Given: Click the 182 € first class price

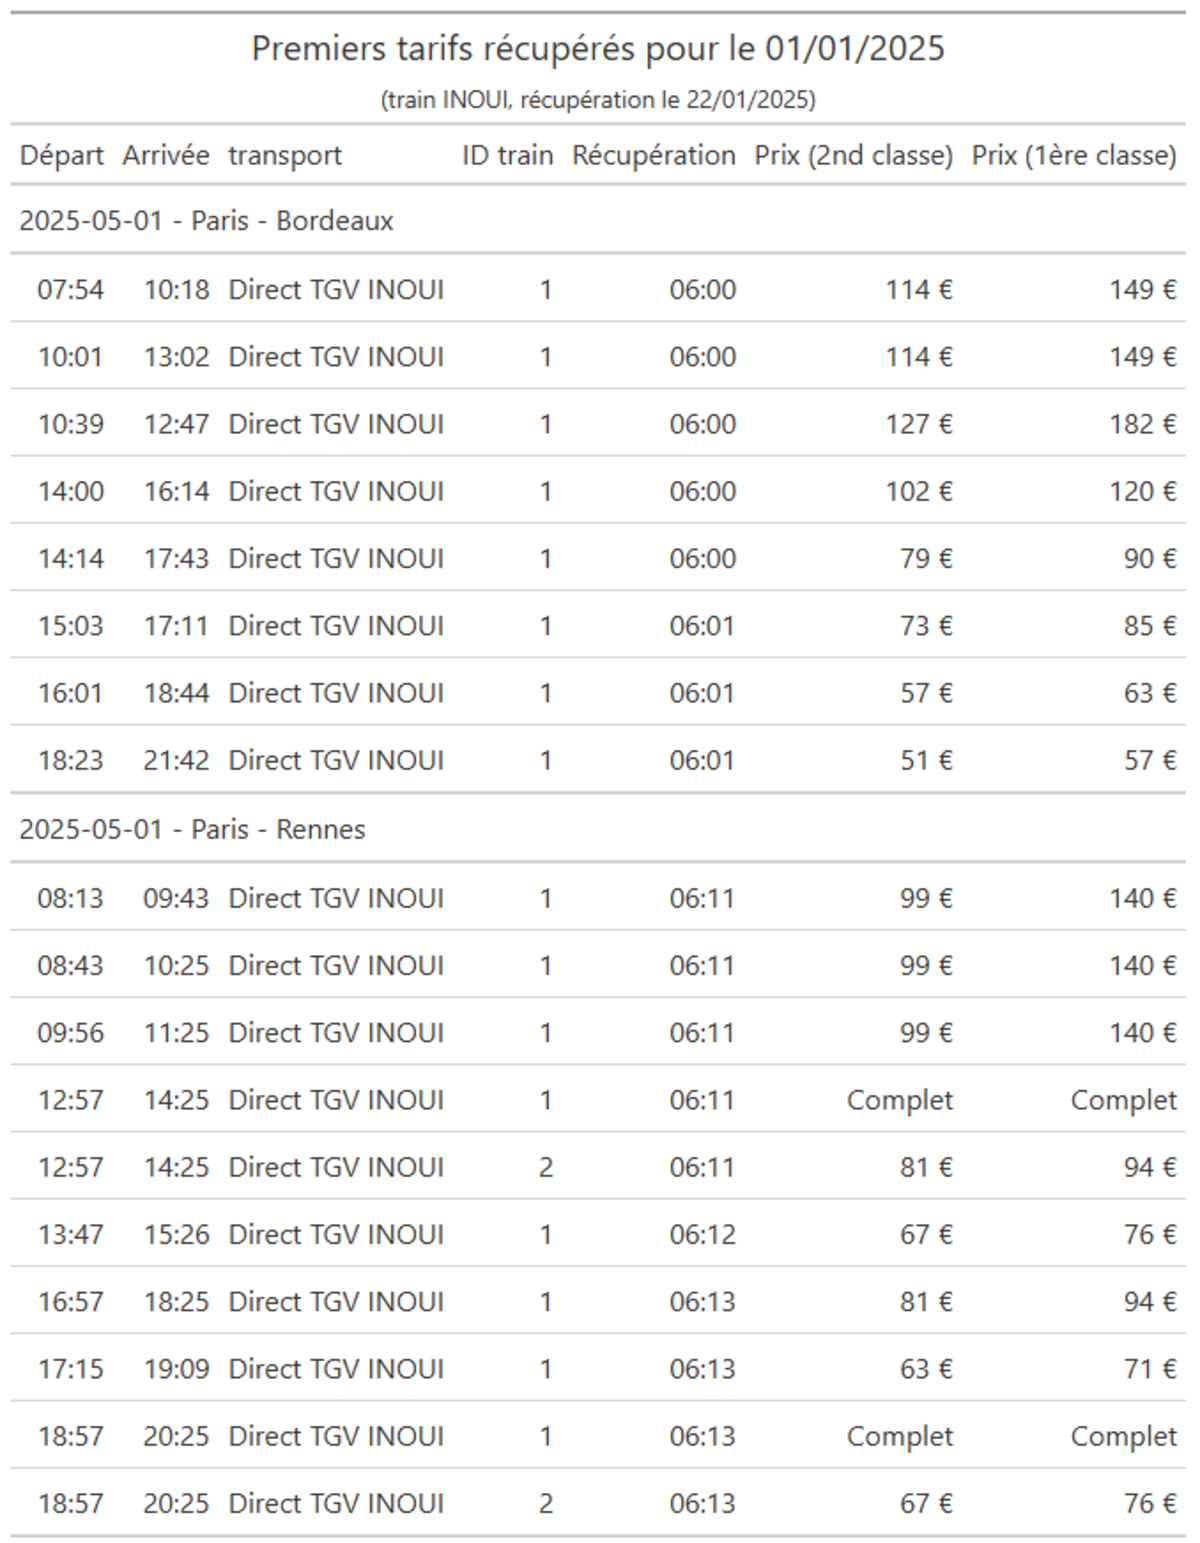Looking at the screenshot, I should click(x=1142, y=424).
